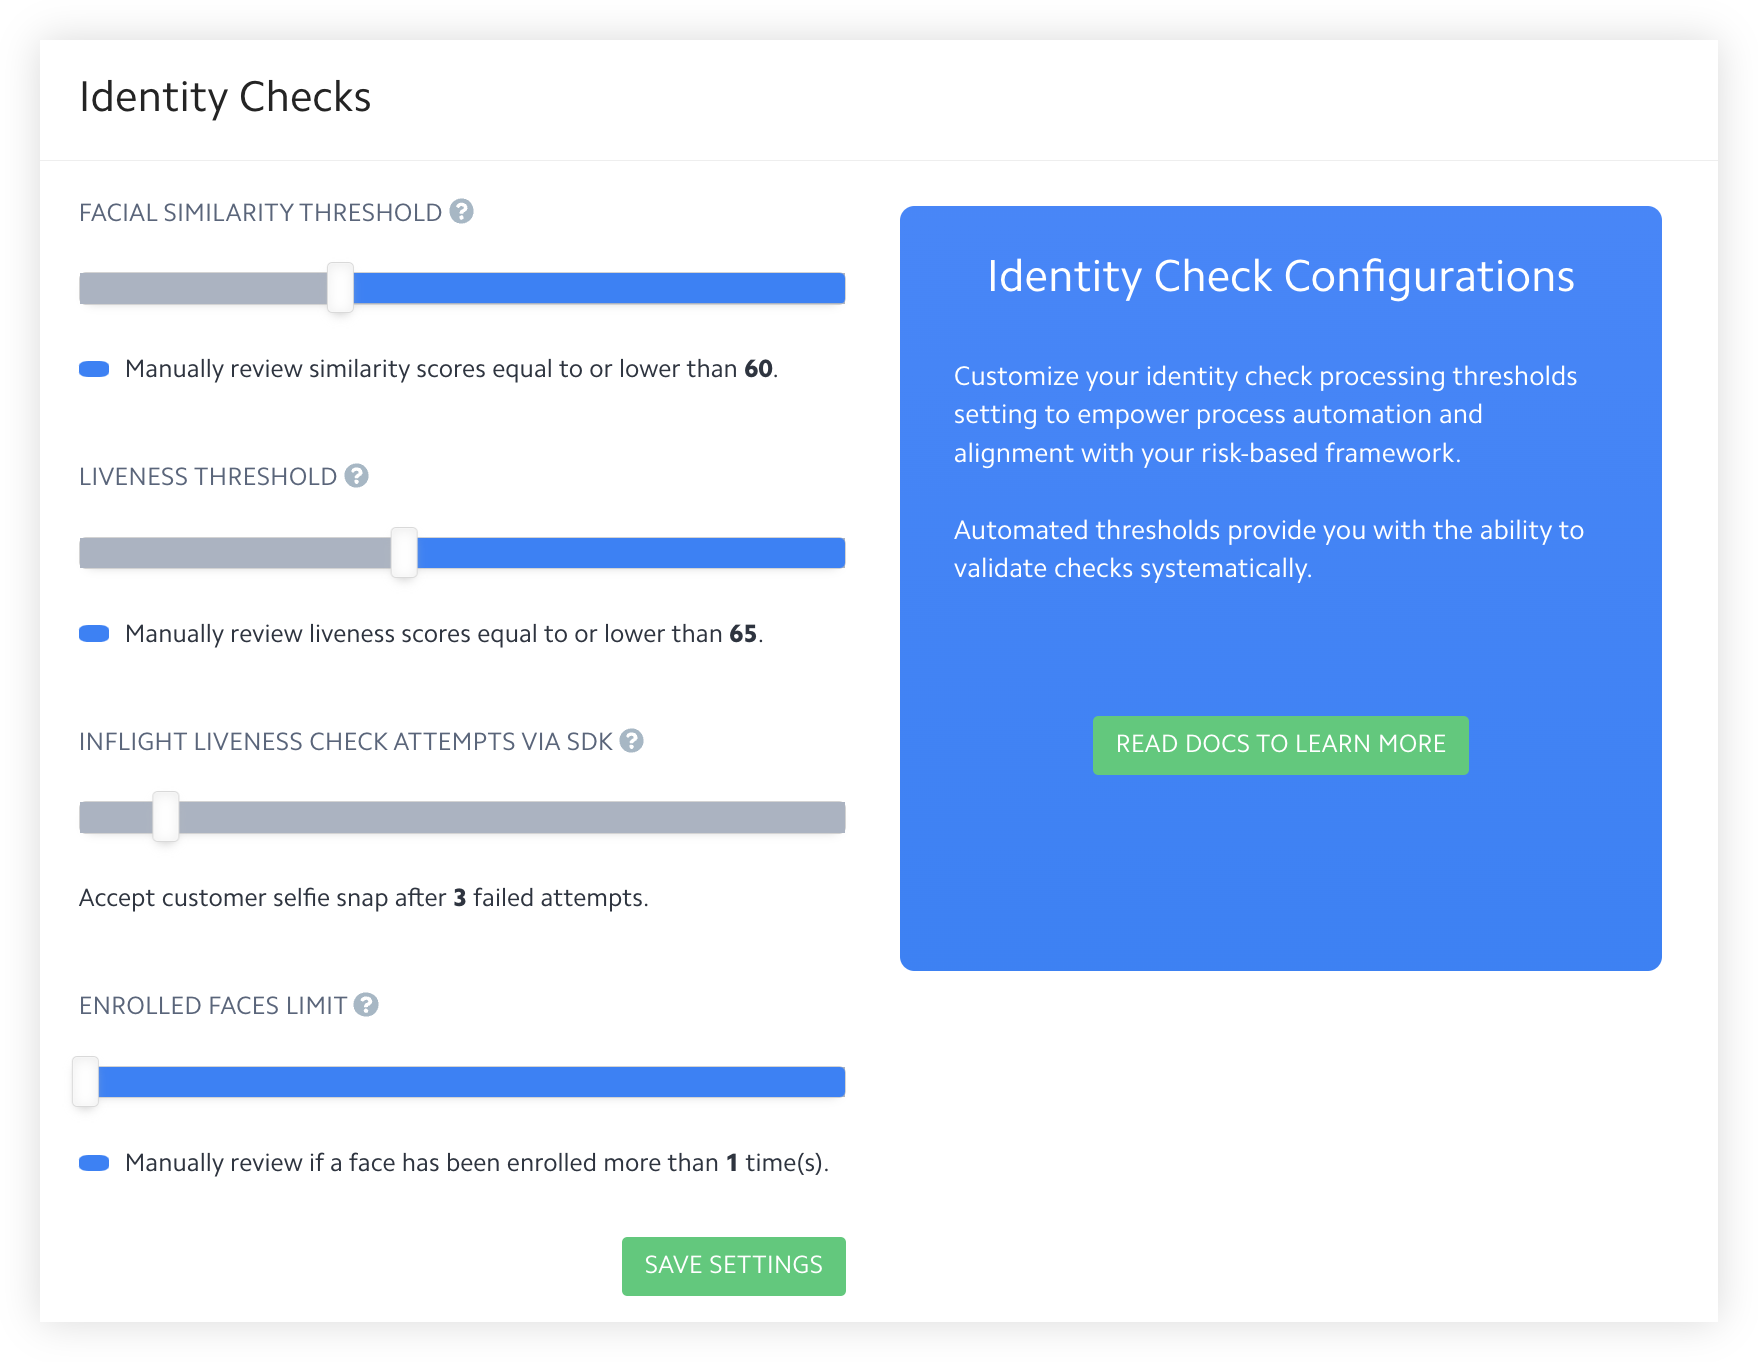Click blue section of Facial Similarity slider track
This screenshot has height=1362, width=1758.
pyautogui.click(x=600, y=288)
